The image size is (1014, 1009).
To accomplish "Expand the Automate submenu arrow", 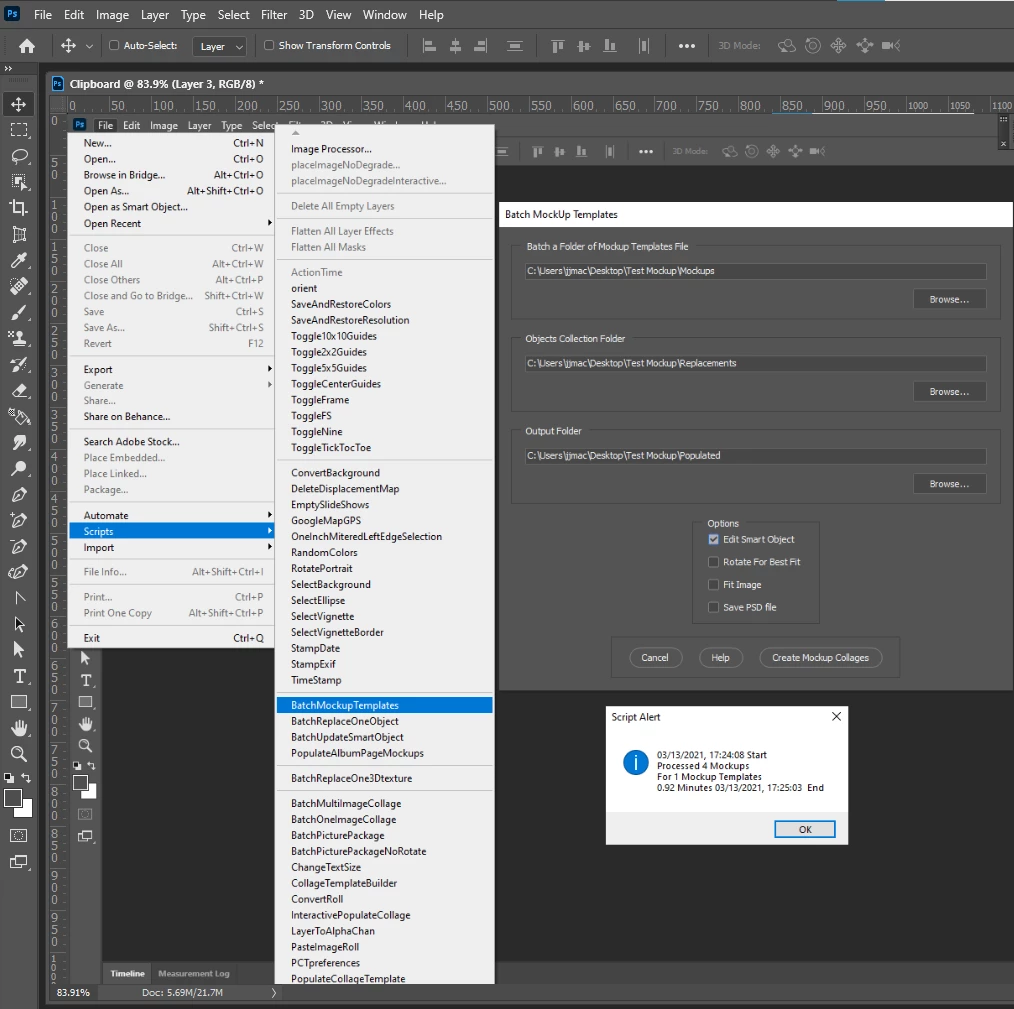I will (270, 515).
